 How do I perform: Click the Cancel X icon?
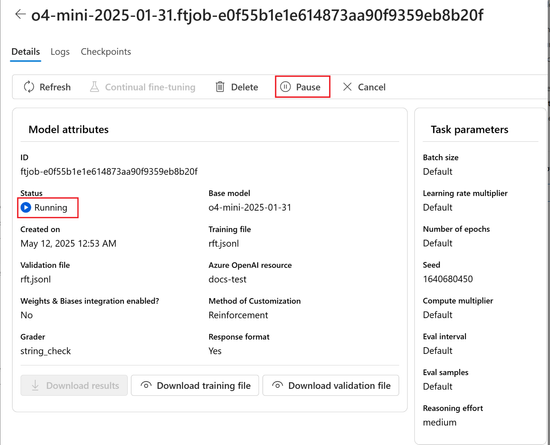pos(347,87)
